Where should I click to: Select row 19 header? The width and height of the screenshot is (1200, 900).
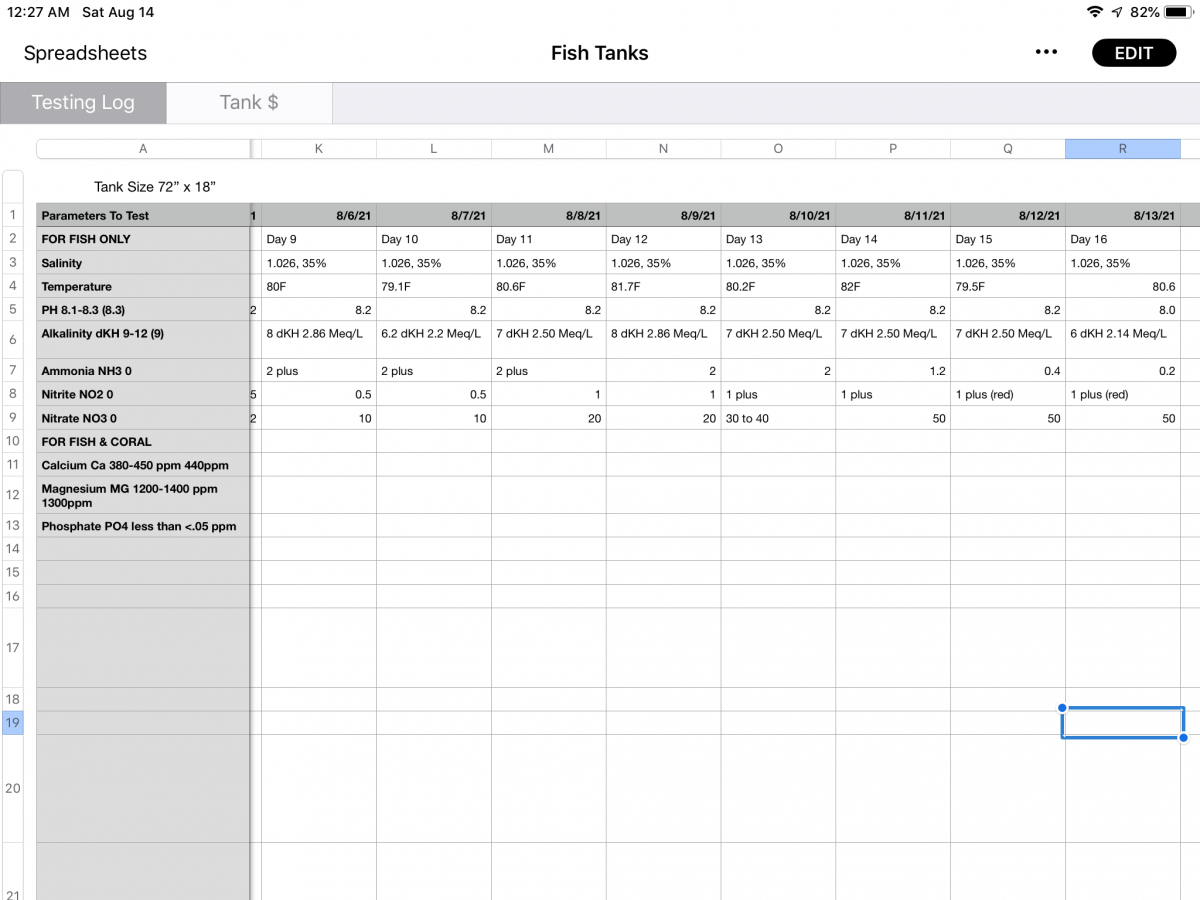click(13, 722)
